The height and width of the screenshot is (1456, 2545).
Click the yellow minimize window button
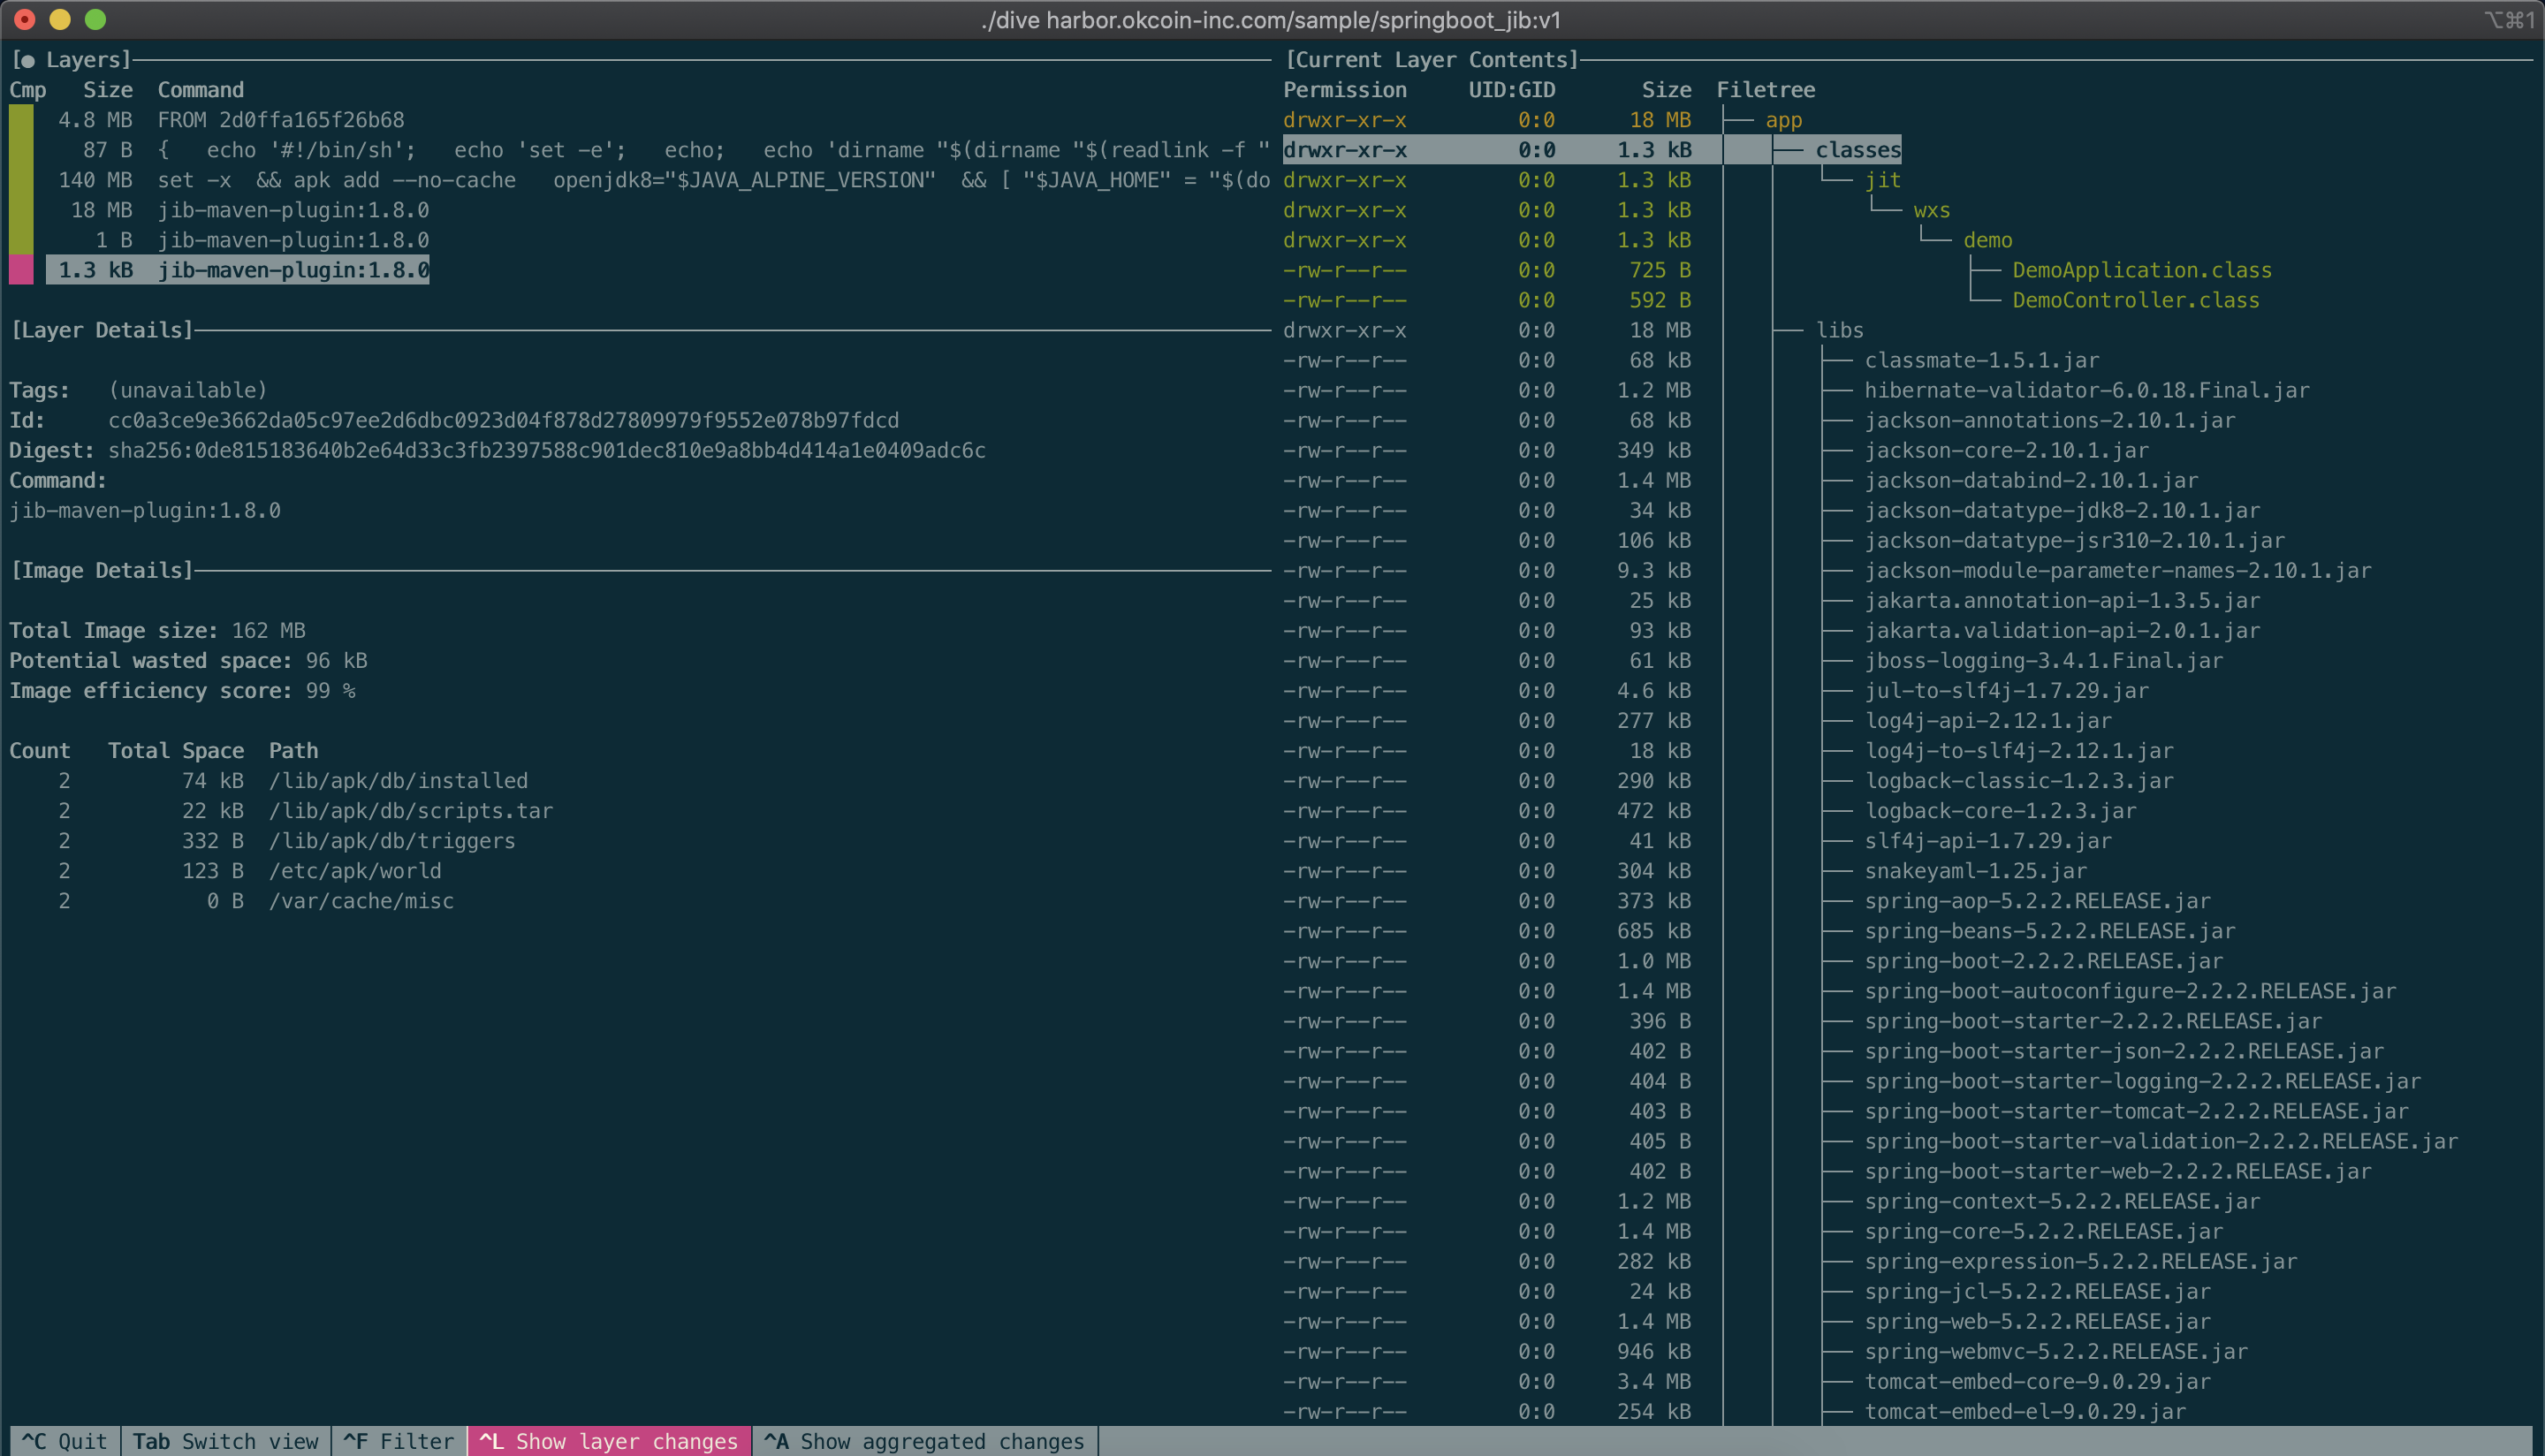pyautogui.click(x=60, y=19)
